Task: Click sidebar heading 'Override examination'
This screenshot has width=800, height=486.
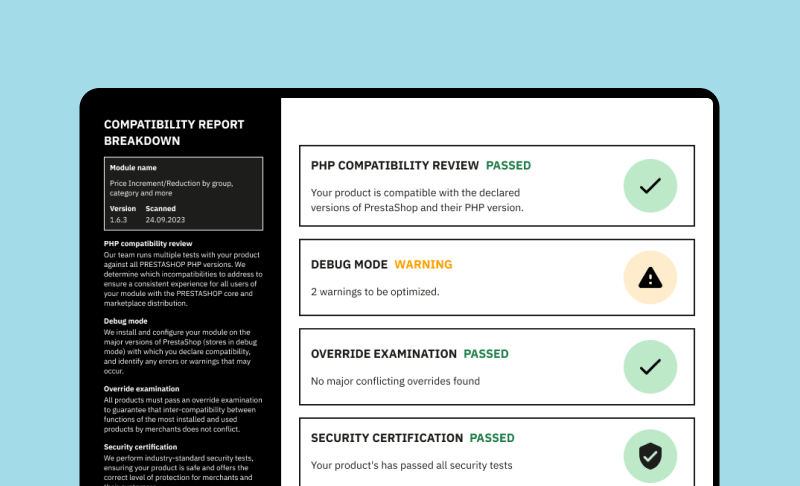Action: 141,389
